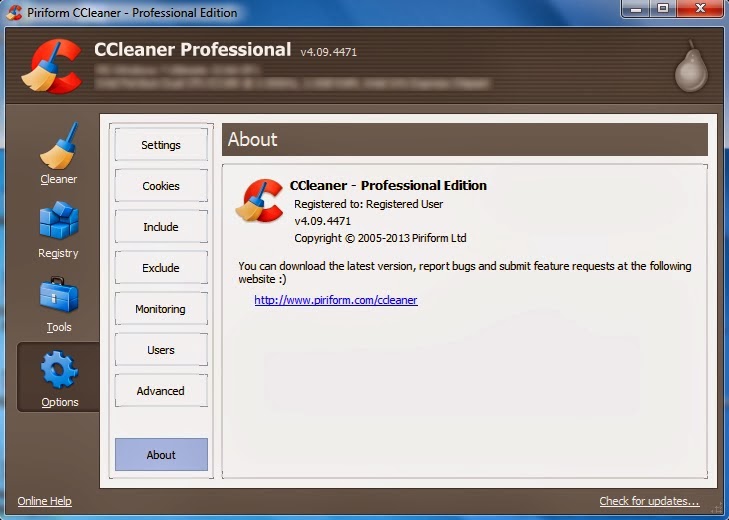The width and height of the screenshot is (729, 520).
Task: Open the Cookies options page
Action: pyautogui.click(x=161, y=186)
